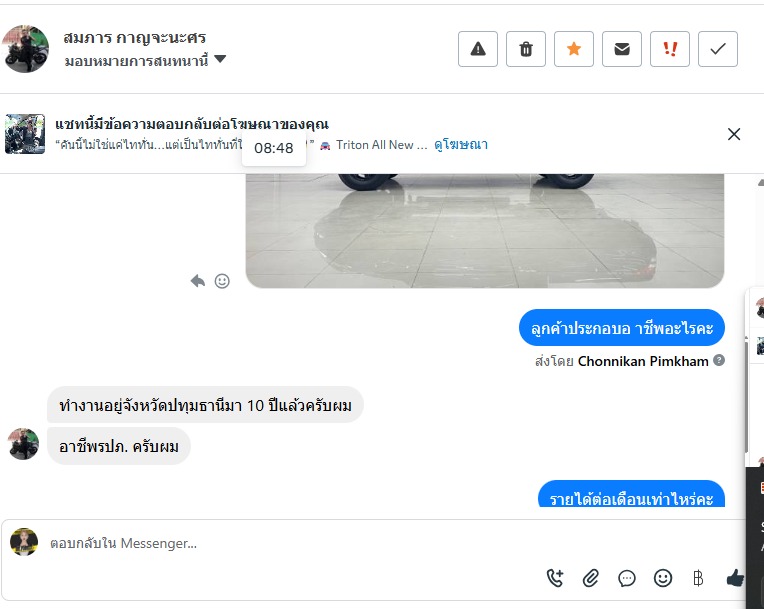Mark conversation done with checkmark button
Image resolution: width=764 pixels, height=609 pixels.
(x=718, y=49)
